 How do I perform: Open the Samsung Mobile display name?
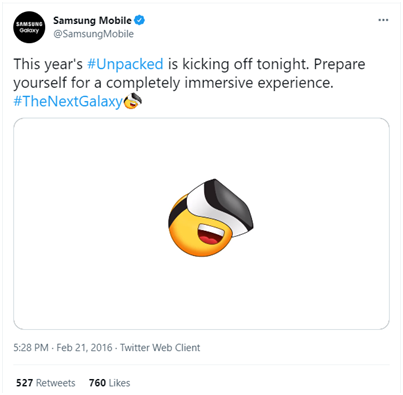(x=92, y=20)
